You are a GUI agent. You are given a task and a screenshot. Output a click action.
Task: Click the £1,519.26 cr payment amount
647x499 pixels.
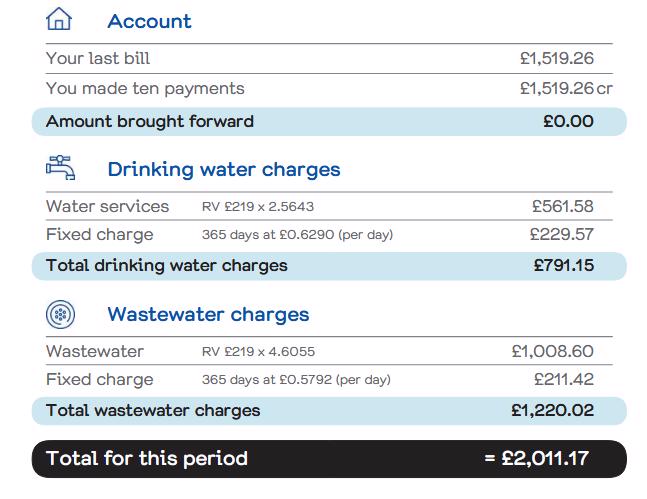(566, 89)
